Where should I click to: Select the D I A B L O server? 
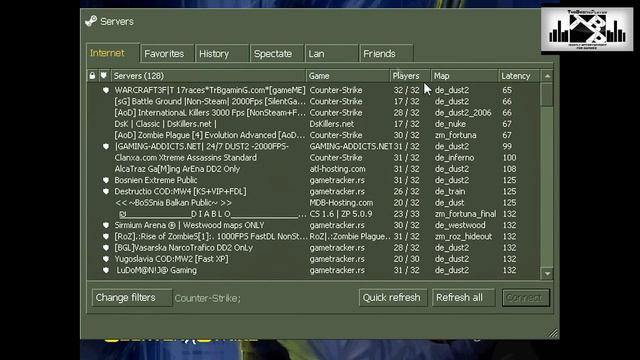(x=313, y=214)
